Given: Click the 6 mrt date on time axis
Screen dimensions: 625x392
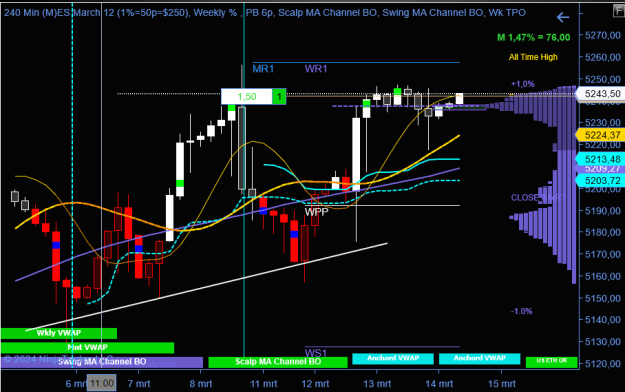Looking at the screenshot, I should pos(76,384).
